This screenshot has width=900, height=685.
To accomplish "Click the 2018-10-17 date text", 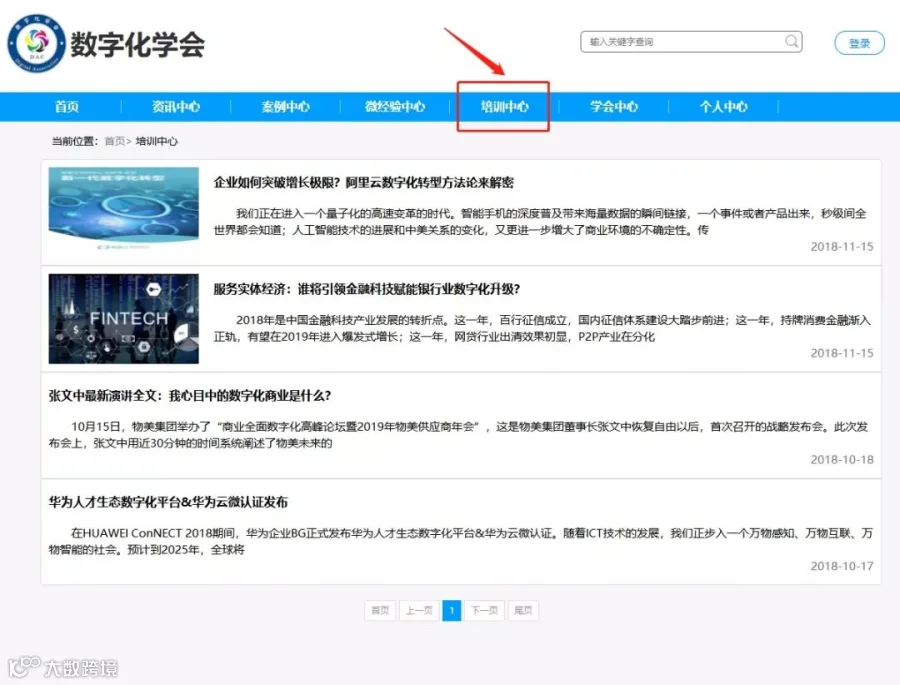I will click(841, 566).
